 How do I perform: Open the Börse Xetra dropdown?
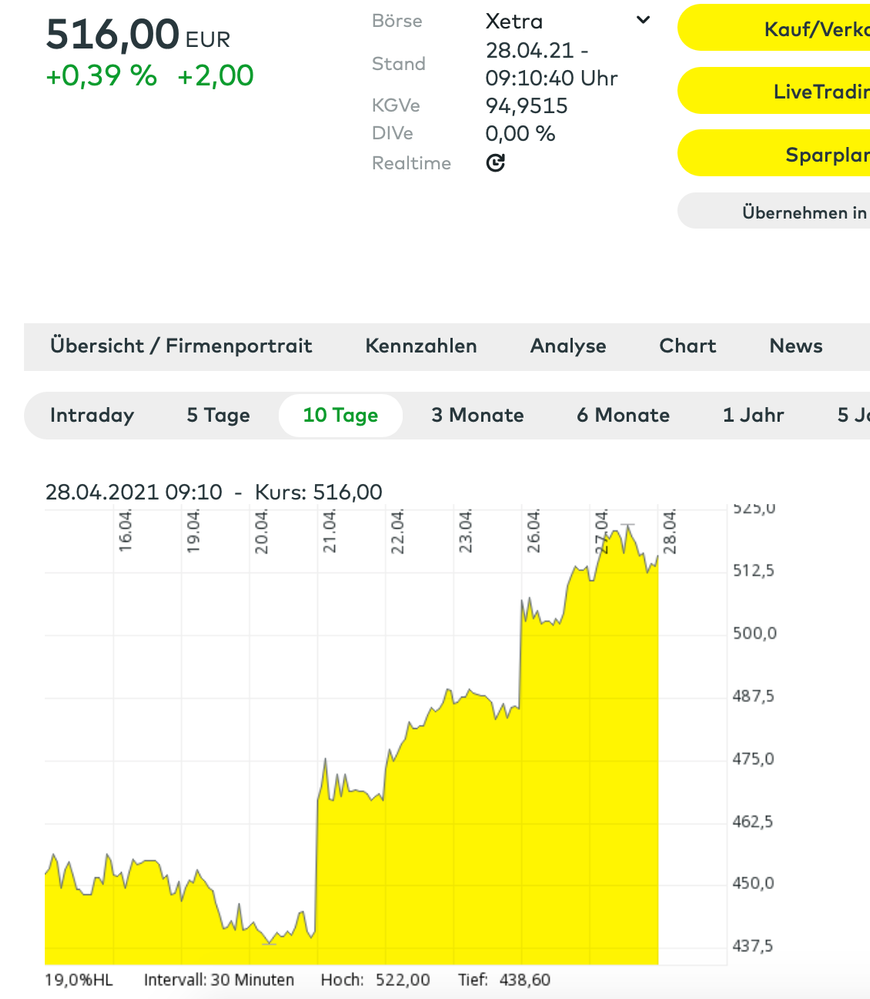pos(643,21)
